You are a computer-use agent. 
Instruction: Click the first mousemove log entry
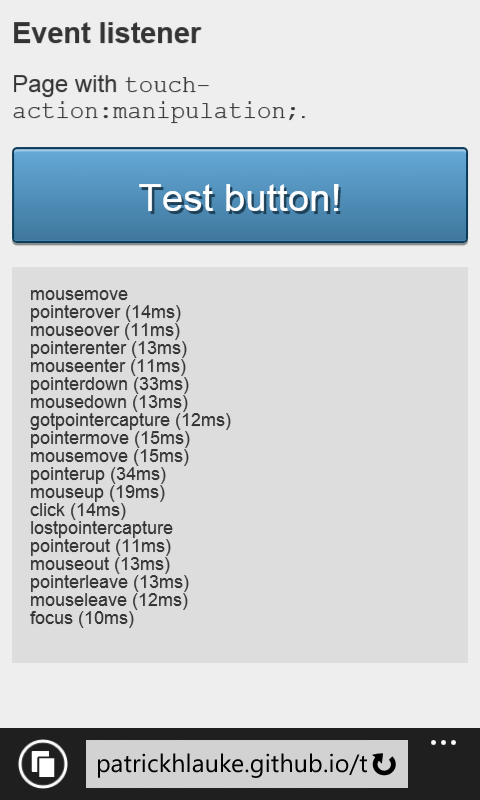(79, 294)
